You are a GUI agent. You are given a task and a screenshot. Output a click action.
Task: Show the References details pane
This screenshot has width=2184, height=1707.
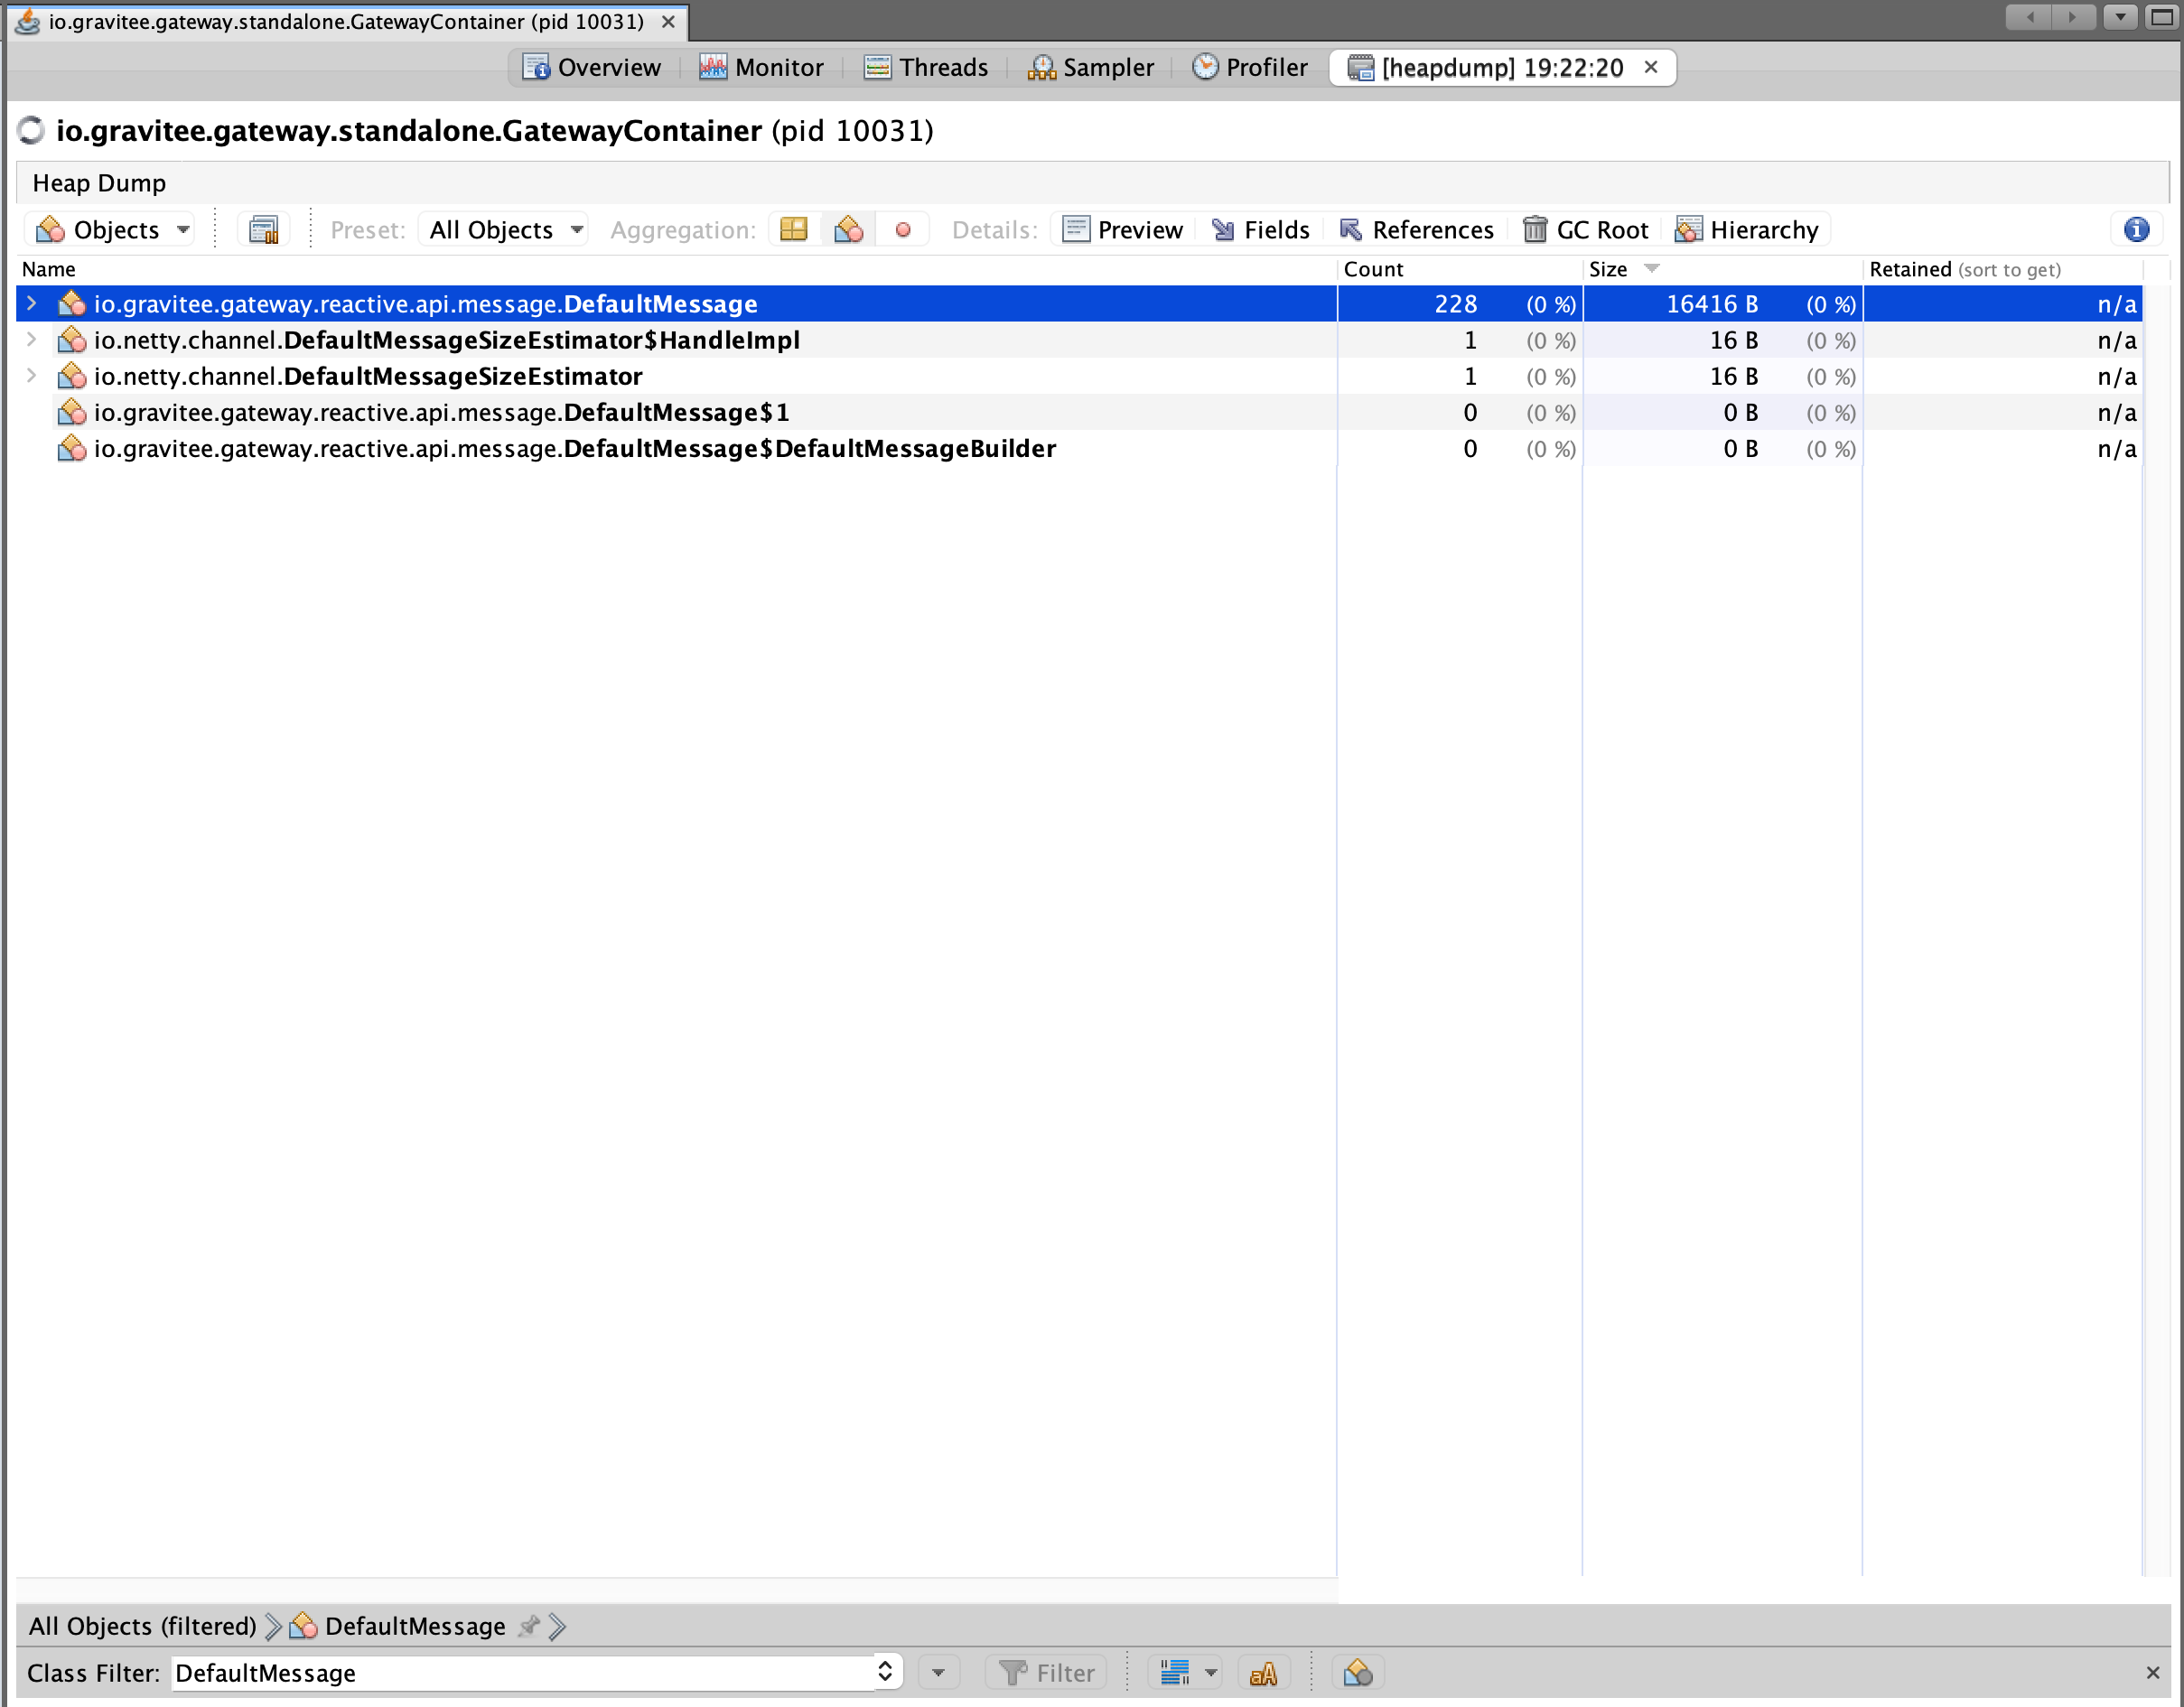(x=1416, y=230)
